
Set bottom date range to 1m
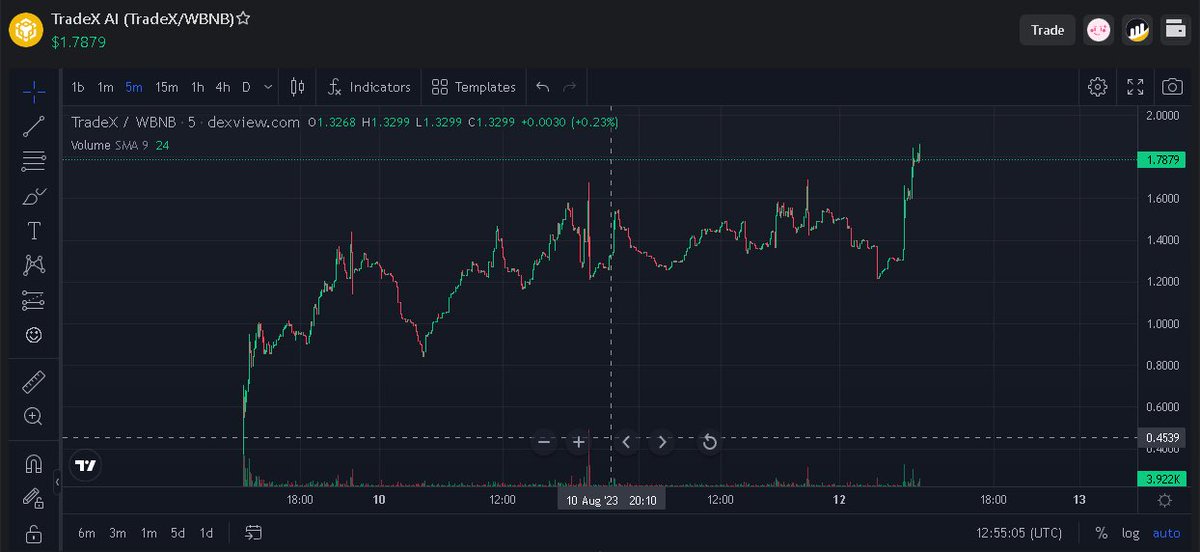[x=148, y=532]
